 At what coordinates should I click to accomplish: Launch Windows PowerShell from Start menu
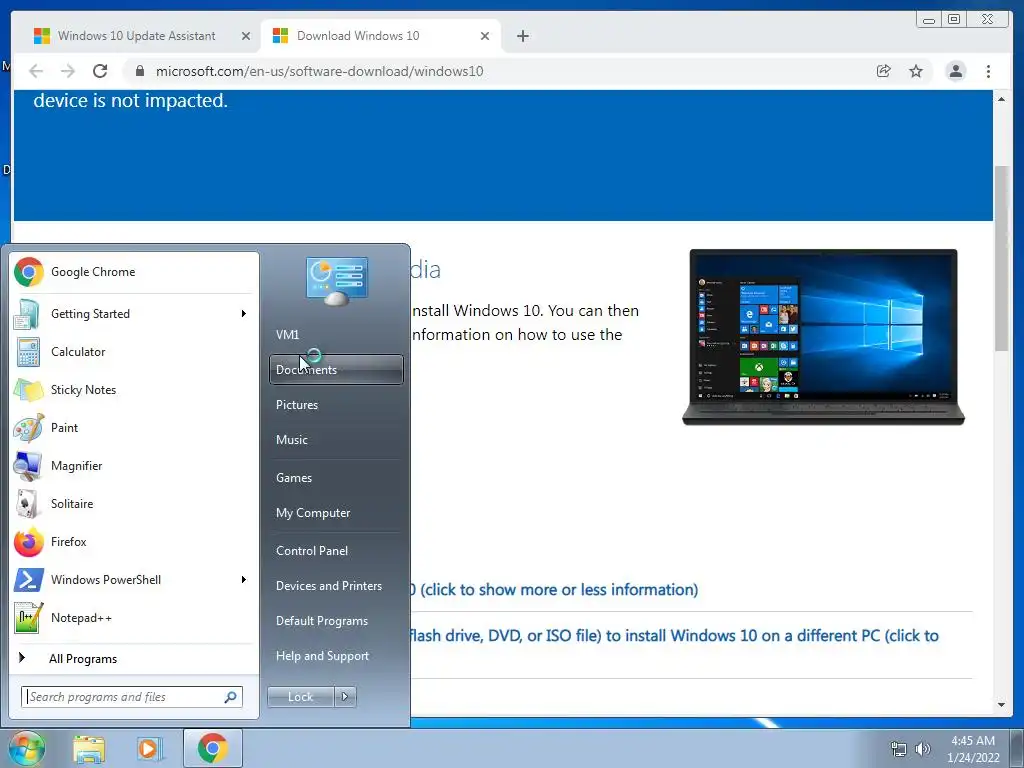pyautogui.click(x=135, y=580)
